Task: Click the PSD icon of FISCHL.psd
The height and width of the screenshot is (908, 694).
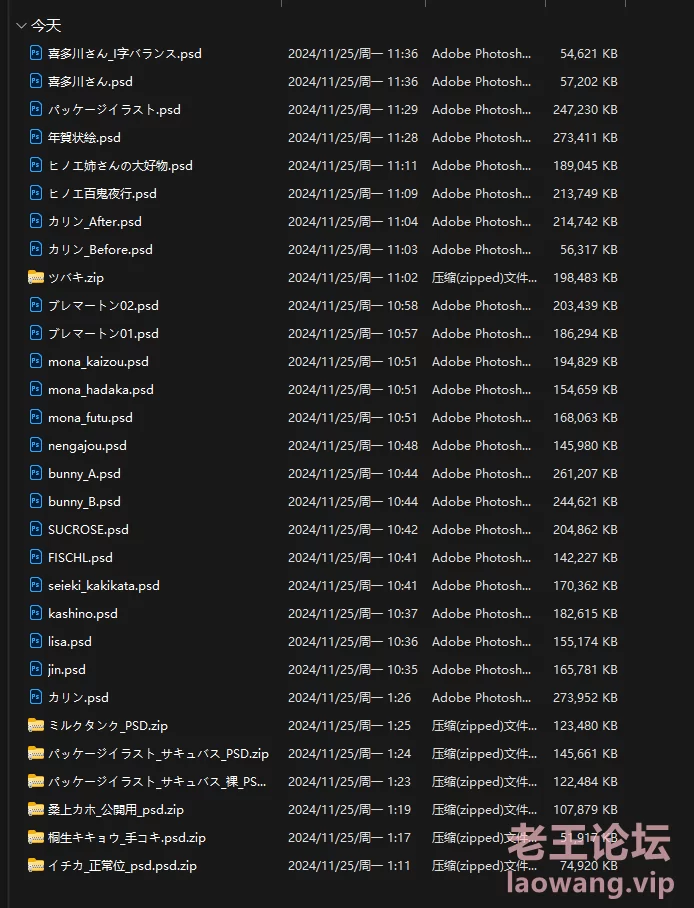Action: [36, 557]
